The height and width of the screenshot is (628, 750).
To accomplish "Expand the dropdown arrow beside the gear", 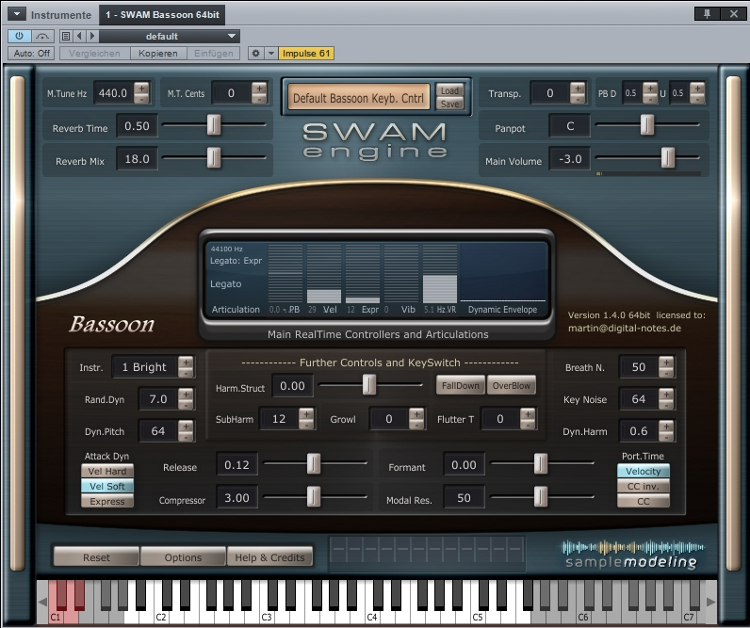I will [x=271, y=53].
